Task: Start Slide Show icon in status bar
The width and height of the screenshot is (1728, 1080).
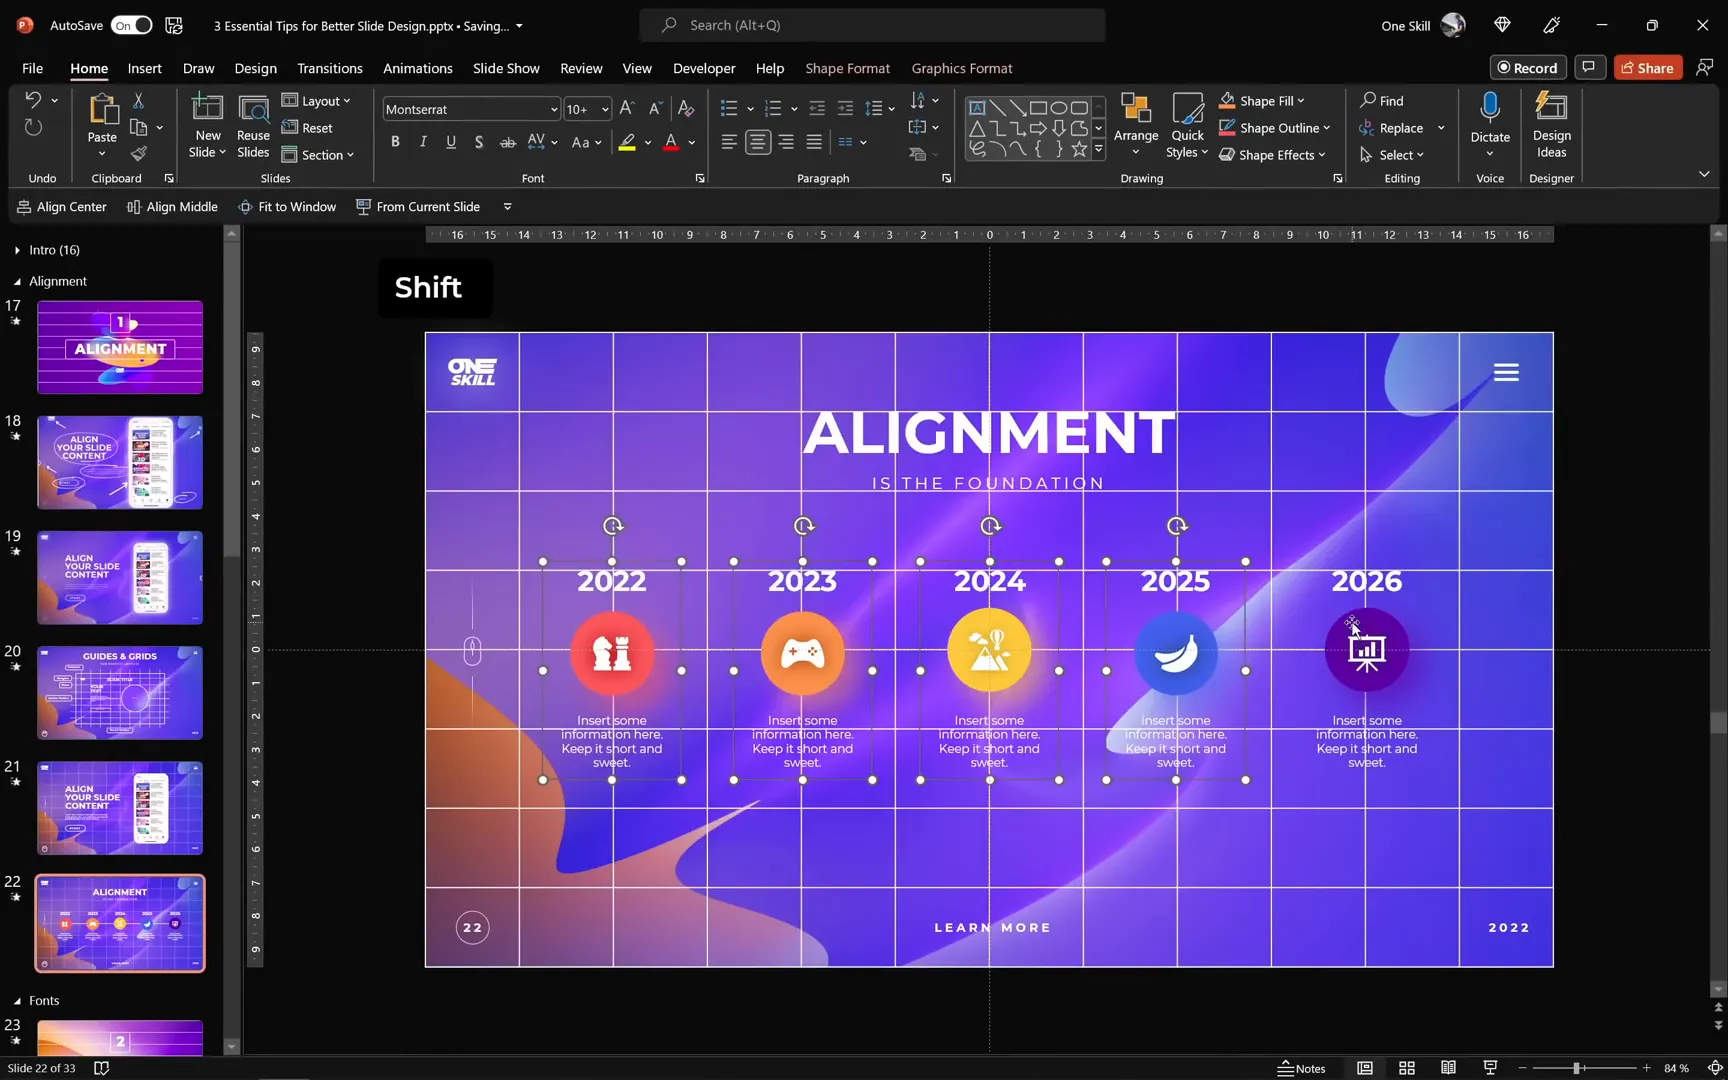Action: click(1490, 1068)
